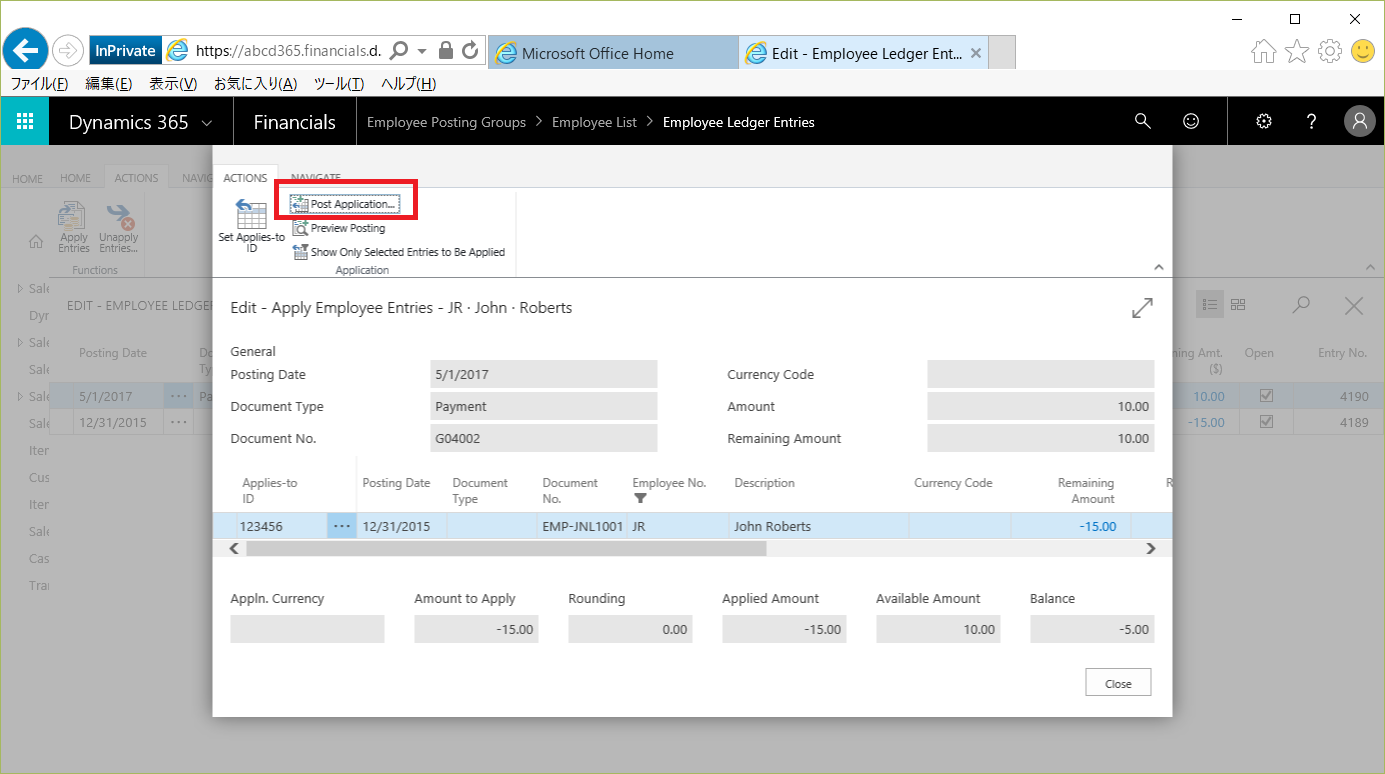This screenshot has height=774, width=1385.
Task: Click the browser forward arrow button
Action: pos(68,50)
